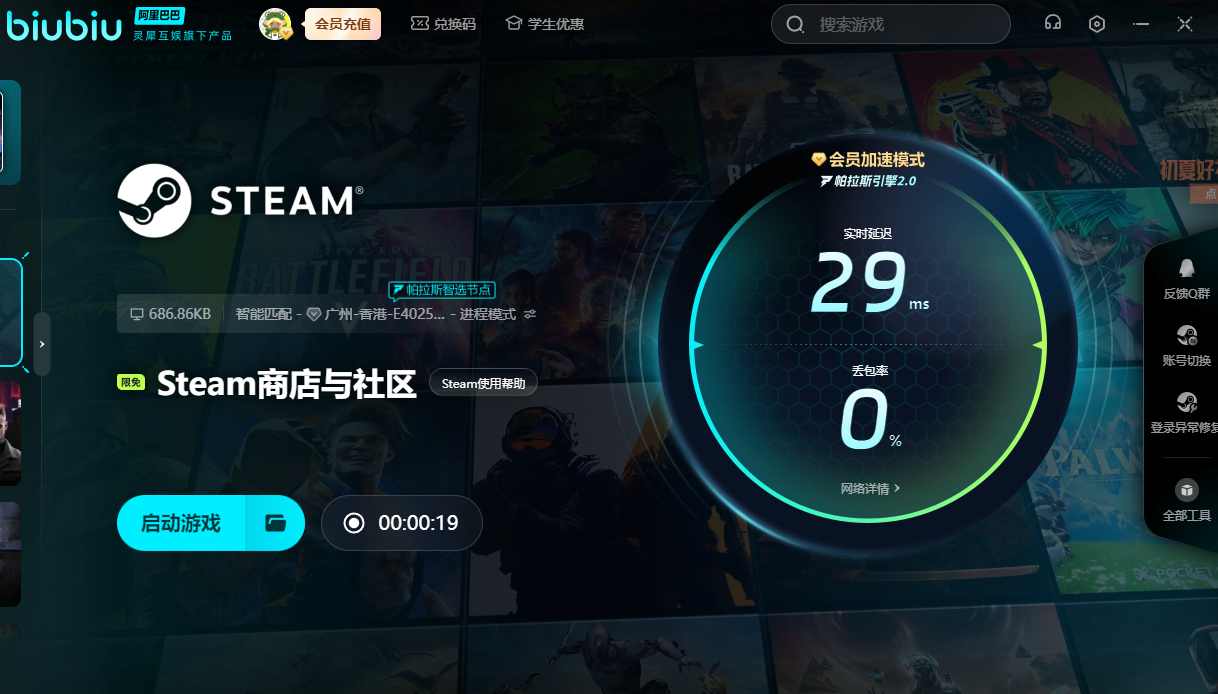
Task: Open game folder path icon
Action: coord(275,523)
